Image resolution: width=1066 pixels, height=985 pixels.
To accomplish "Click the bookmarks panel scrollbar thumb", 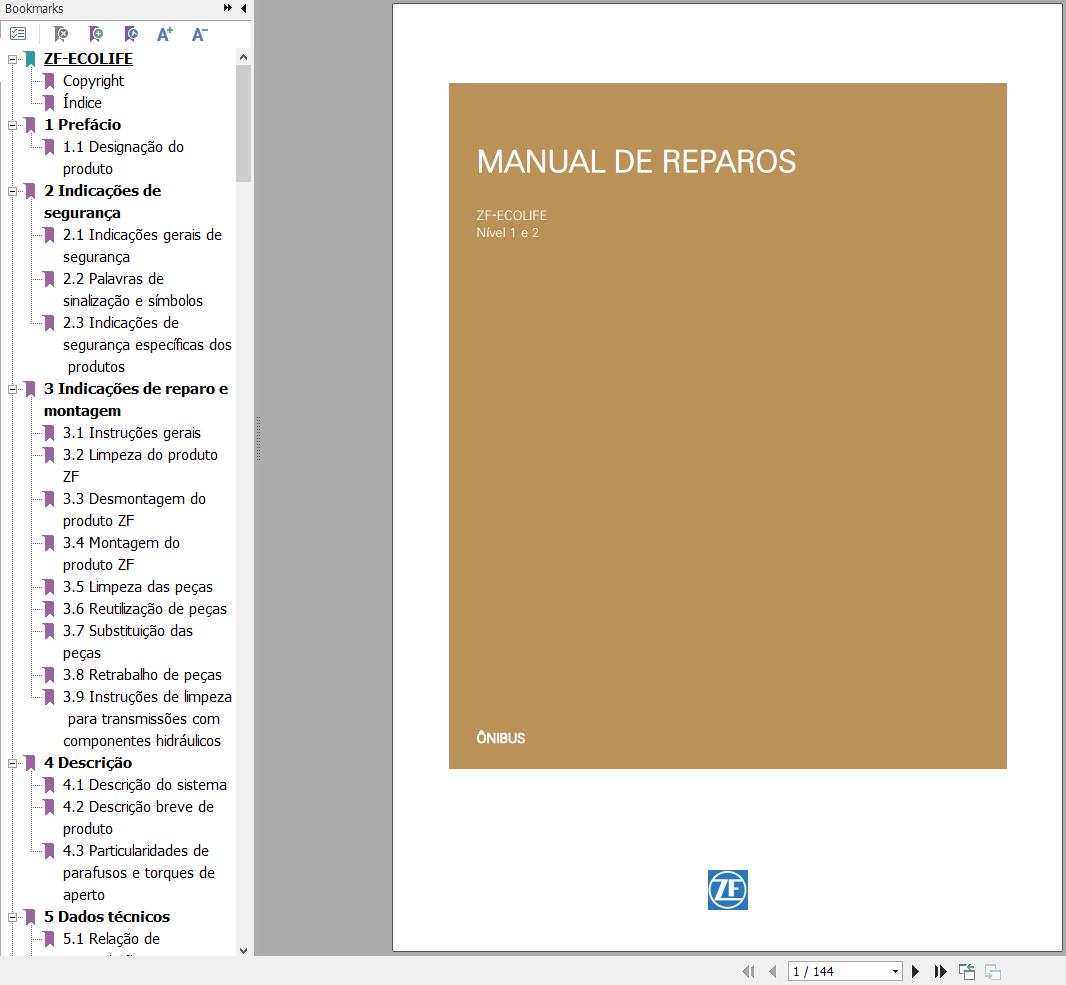I will click(x=243, y=124).
